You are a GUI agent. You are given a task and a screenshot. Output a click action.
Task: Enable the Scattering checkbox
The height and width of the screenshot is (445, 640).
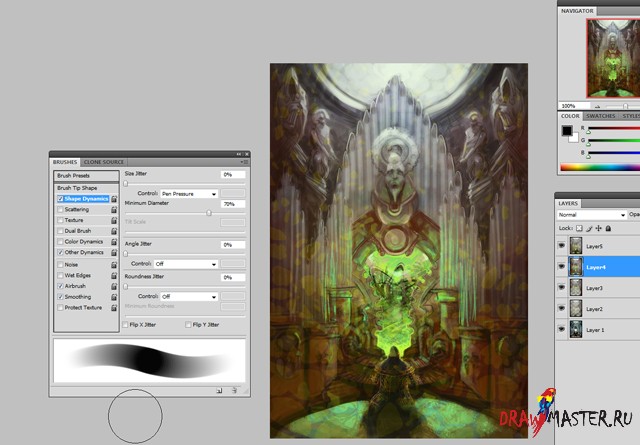coord(60,209)
